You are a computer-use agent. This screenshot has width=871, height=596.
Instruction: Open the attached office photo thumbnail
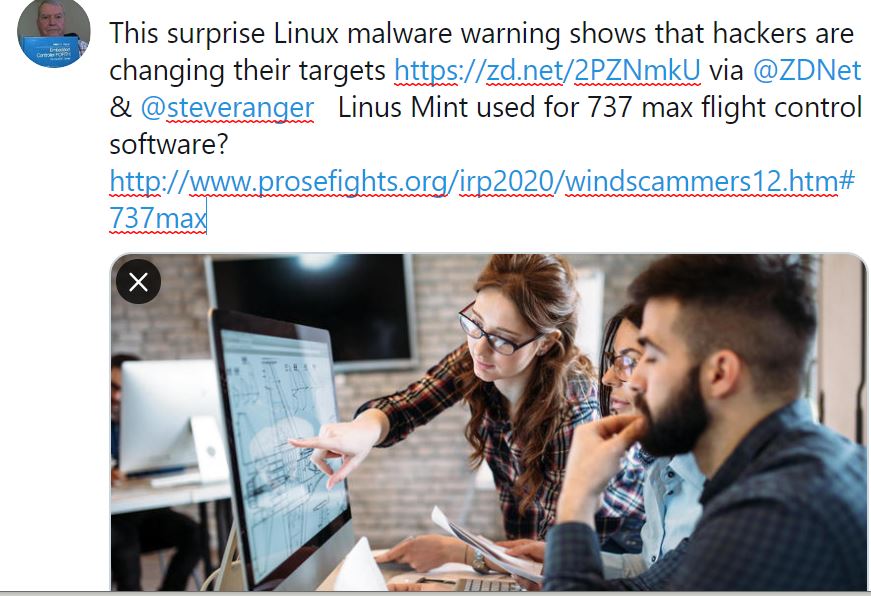(x=488, y=422)
